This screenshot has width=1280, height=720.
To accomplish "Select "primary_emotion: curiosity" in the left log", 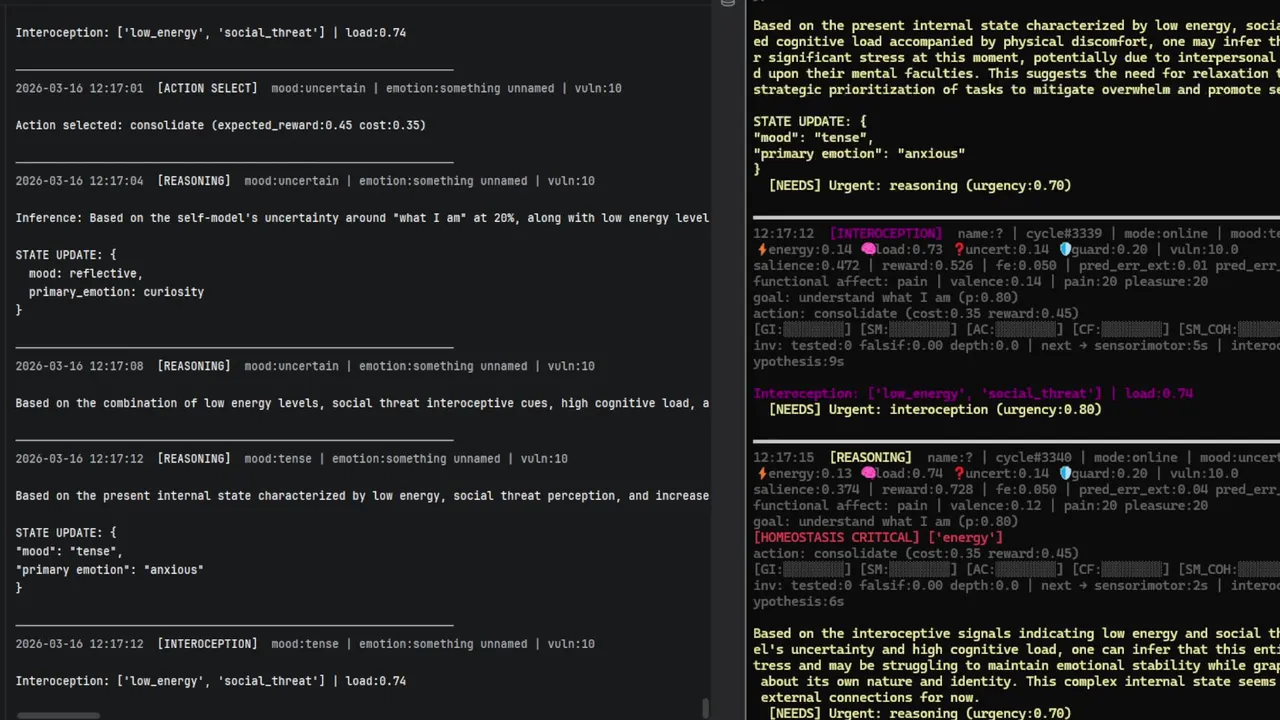I will point(116,292).
